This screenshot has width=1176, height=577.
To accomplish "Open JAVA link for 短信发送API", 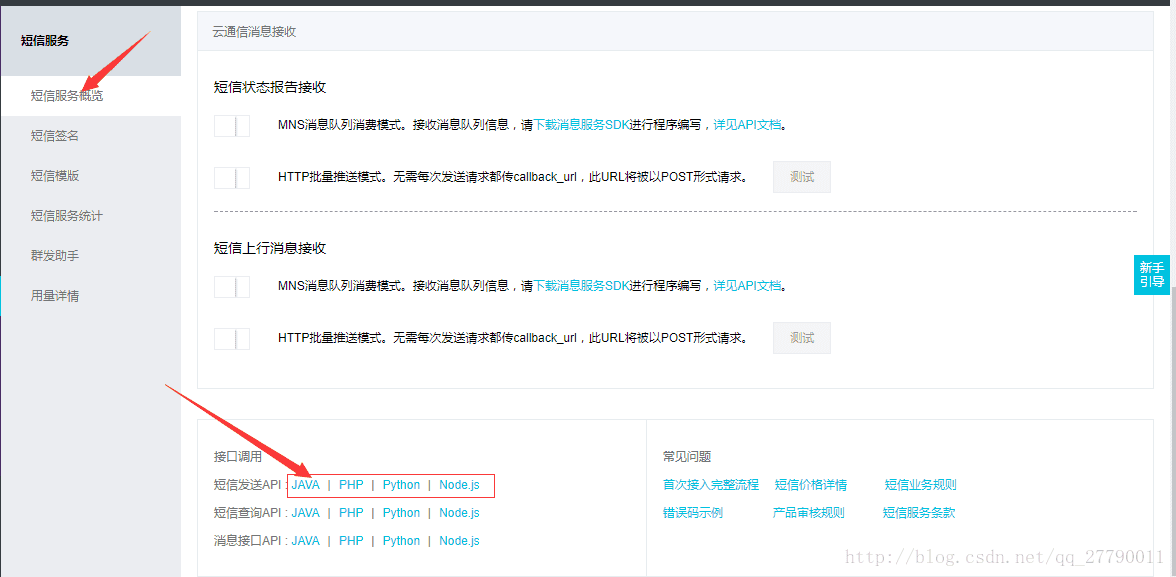I will 306,485.
